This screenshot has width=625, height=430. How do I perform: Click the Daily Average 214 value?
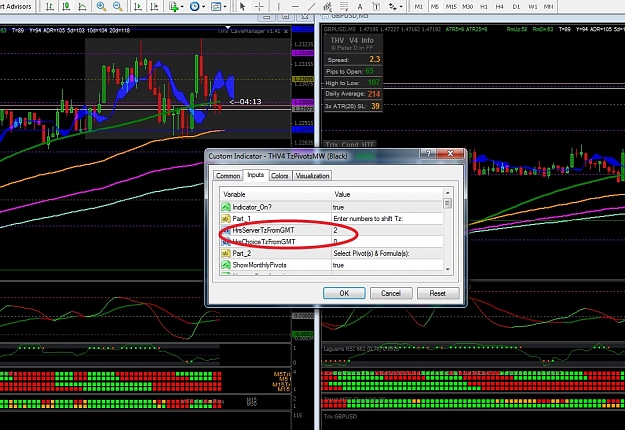point(374,94)
